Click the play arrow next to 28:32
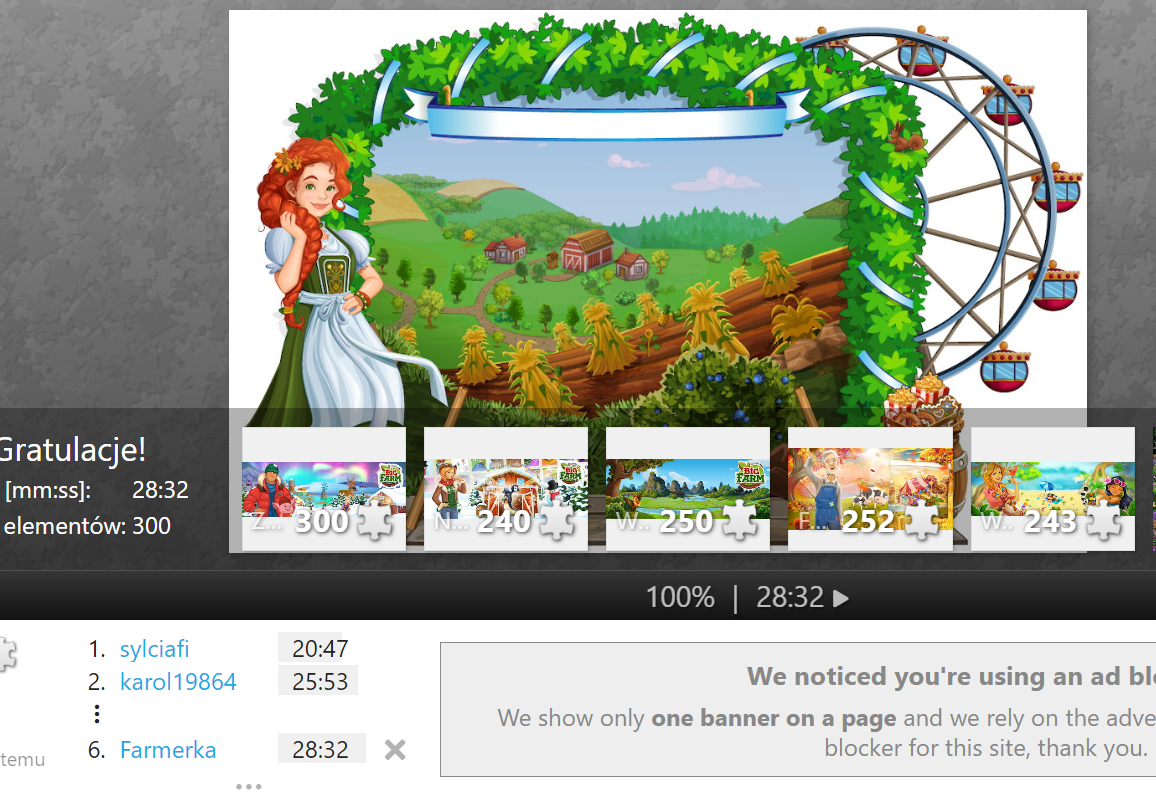The height and width of the screenshot is (793, 1156). 840,598
